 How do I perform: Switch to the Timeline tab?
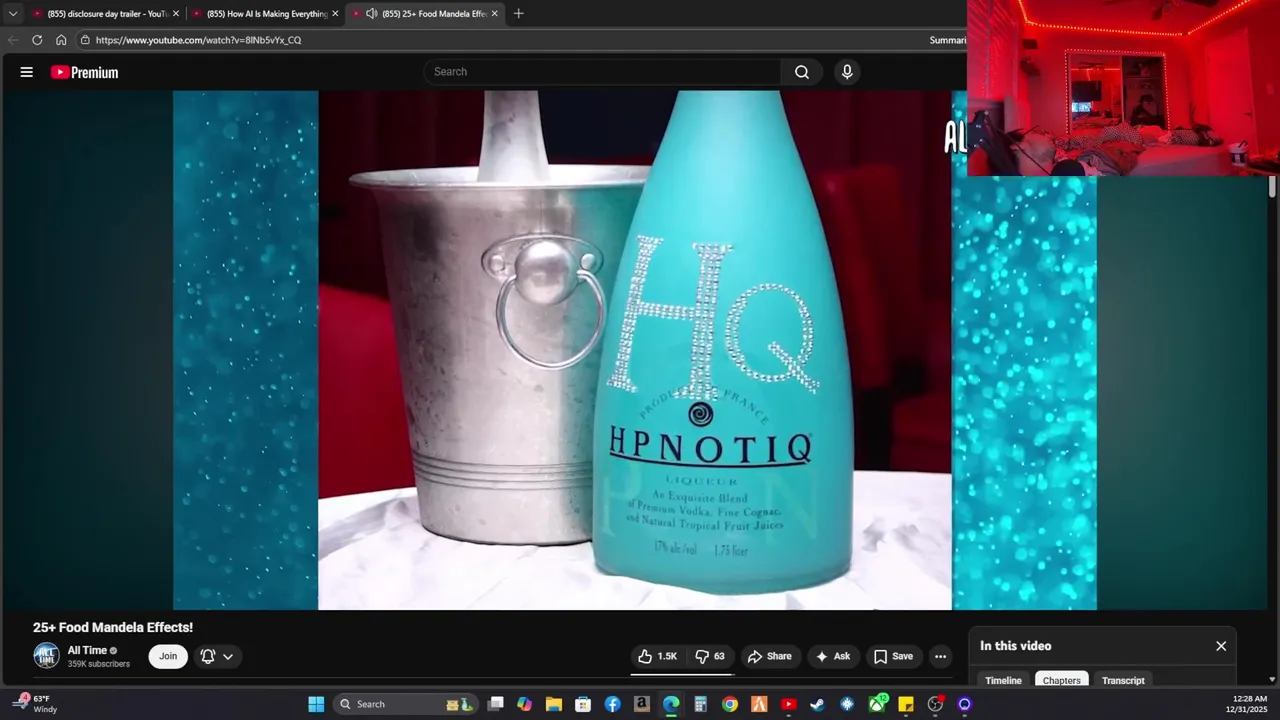pos(1003,680)
